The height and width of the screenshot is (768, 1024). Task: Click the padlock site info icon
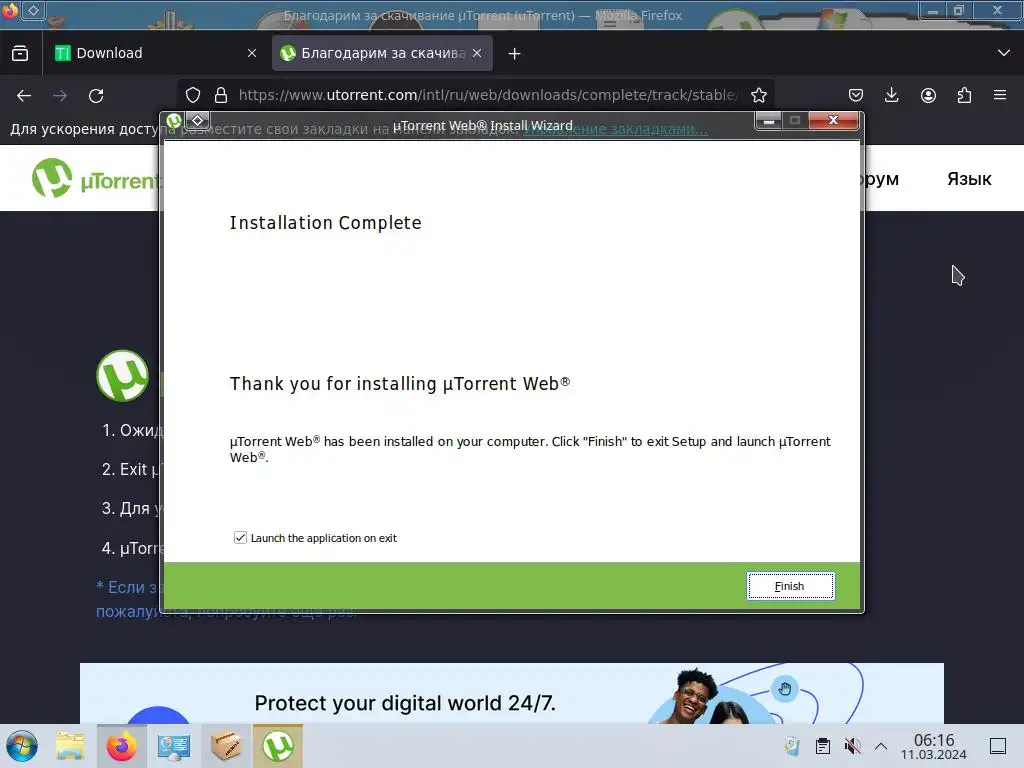point(221,95)
